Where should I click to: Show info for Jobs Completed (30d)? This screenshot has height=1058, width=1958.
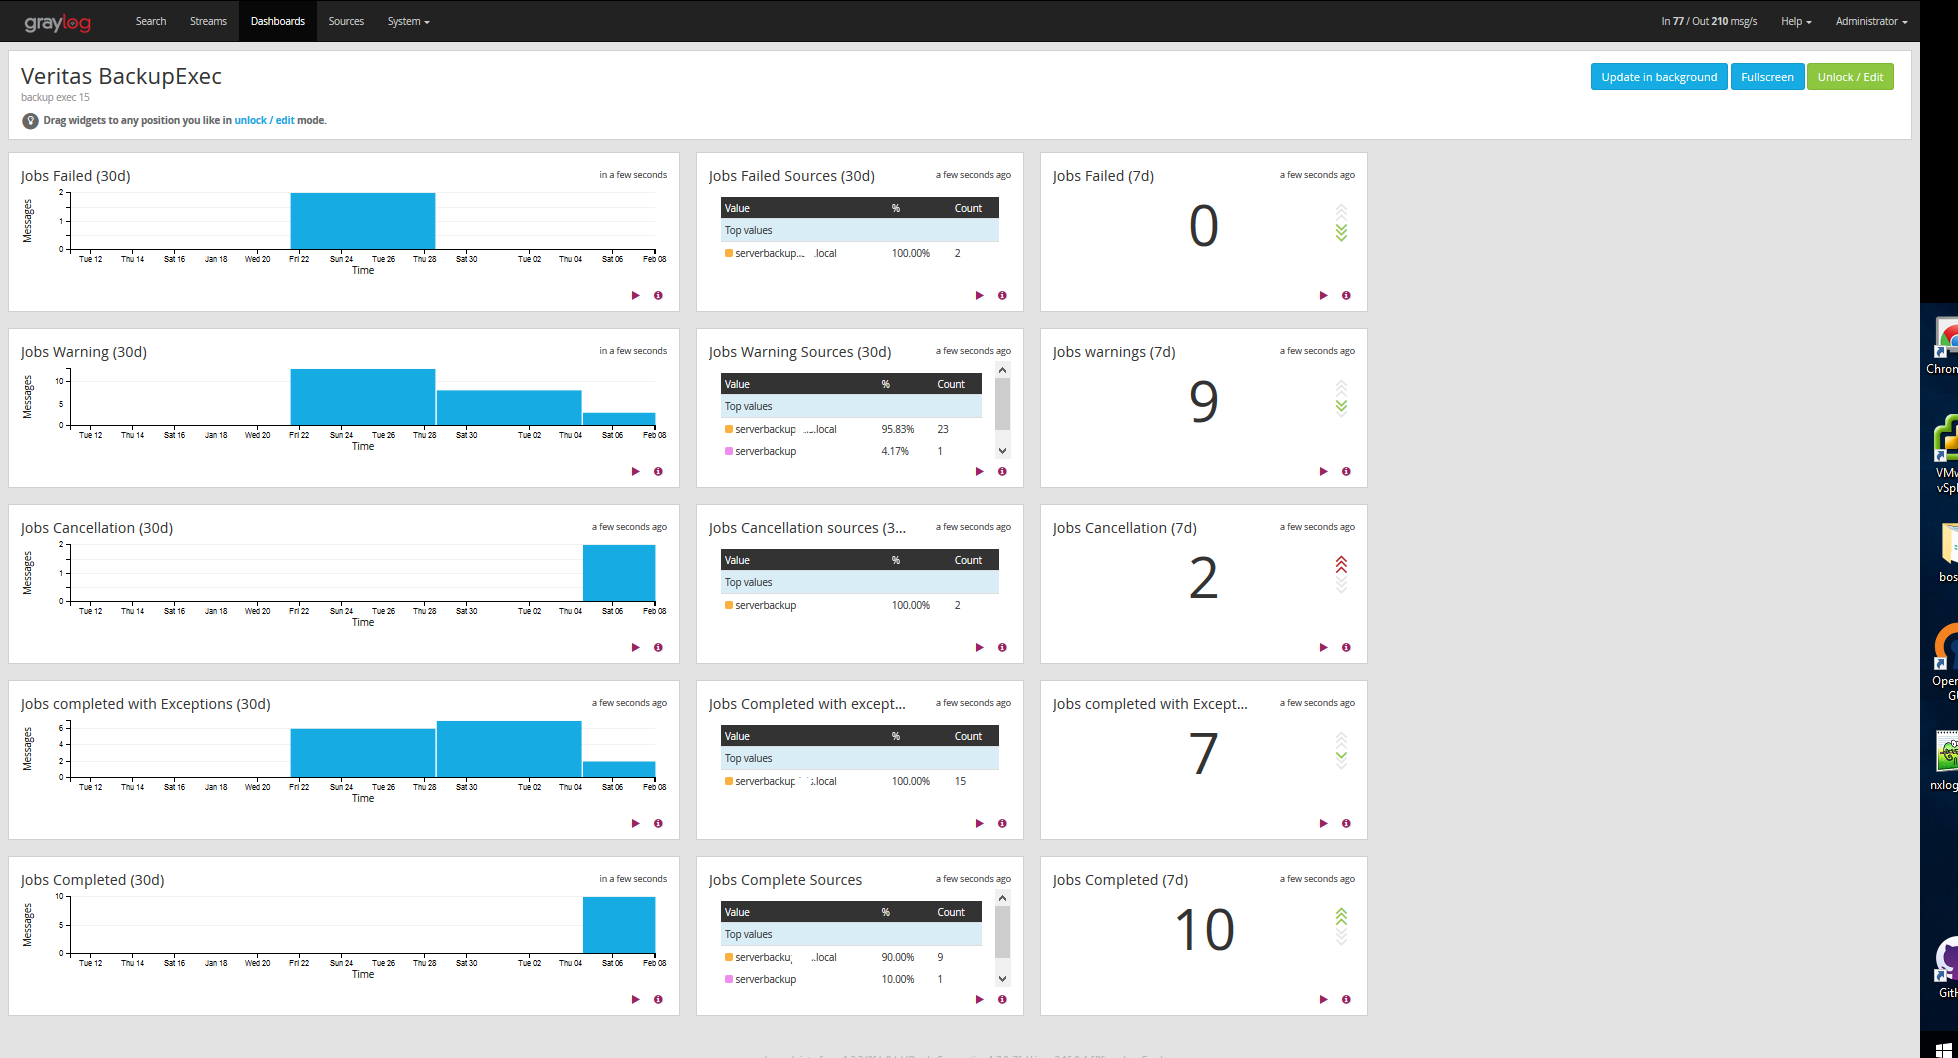[x=658, y=999]
